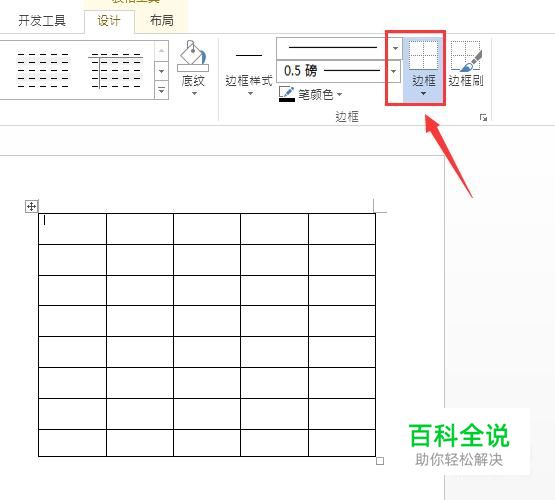Image resolution: width=555 pixels, height=500 pixels.
Task: Select the table style with header line
Action: click(x=115, y=70)
